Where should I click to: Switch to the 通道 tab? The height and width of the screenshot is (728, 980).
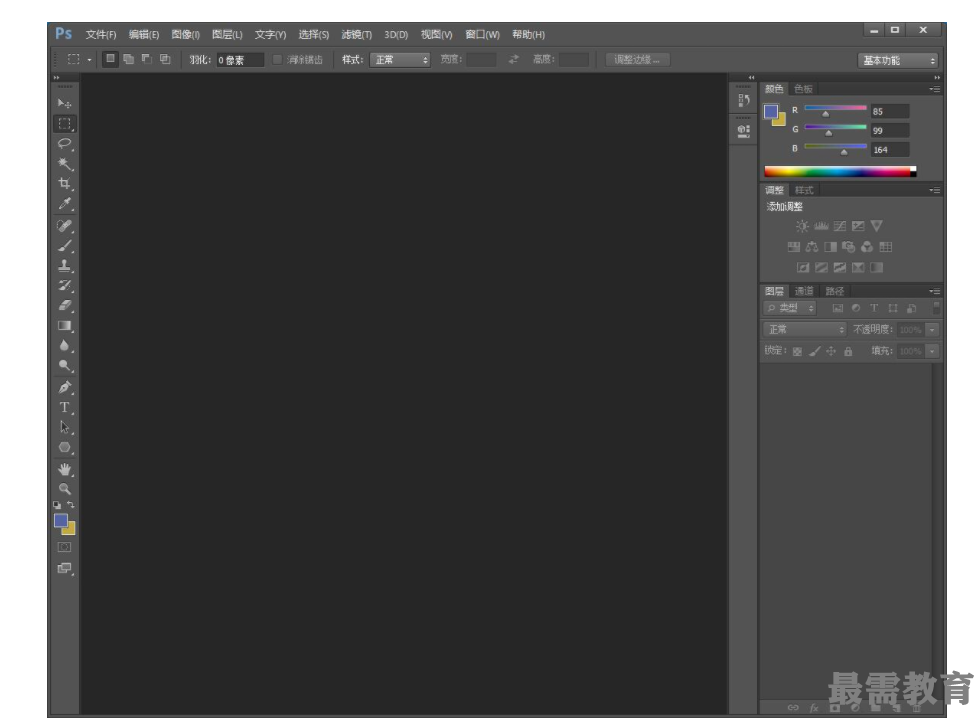tap(804, 291)
